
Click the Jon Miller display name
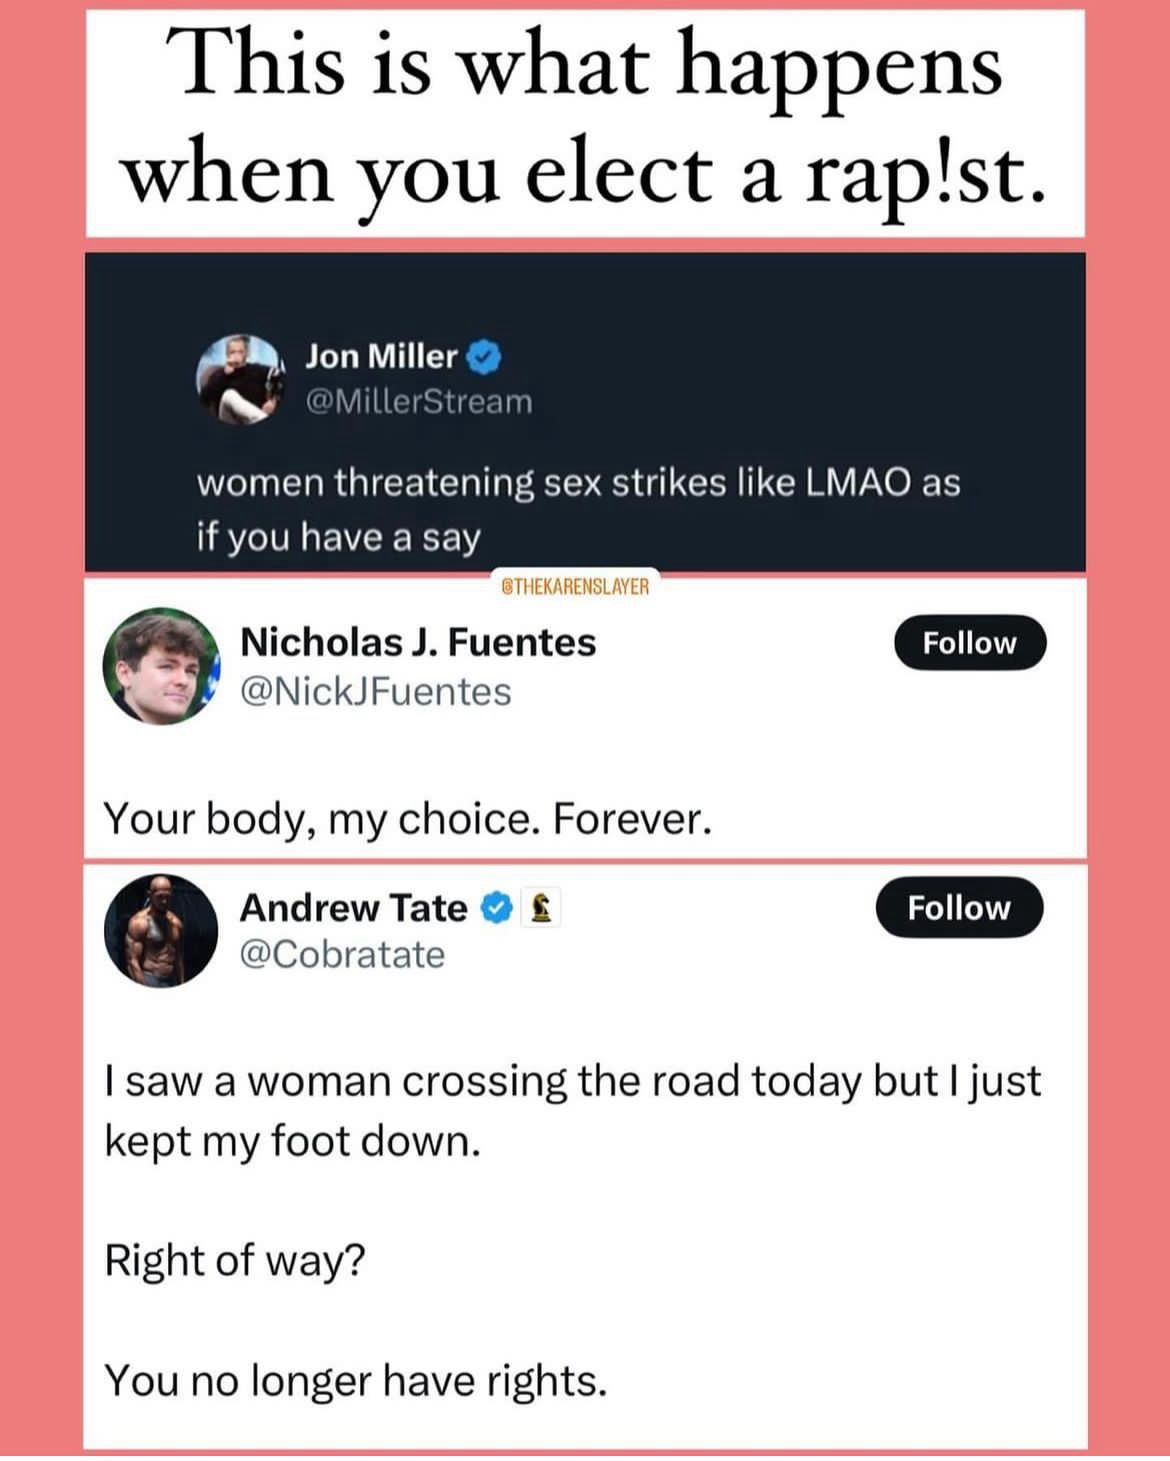[x=381, y=356]
